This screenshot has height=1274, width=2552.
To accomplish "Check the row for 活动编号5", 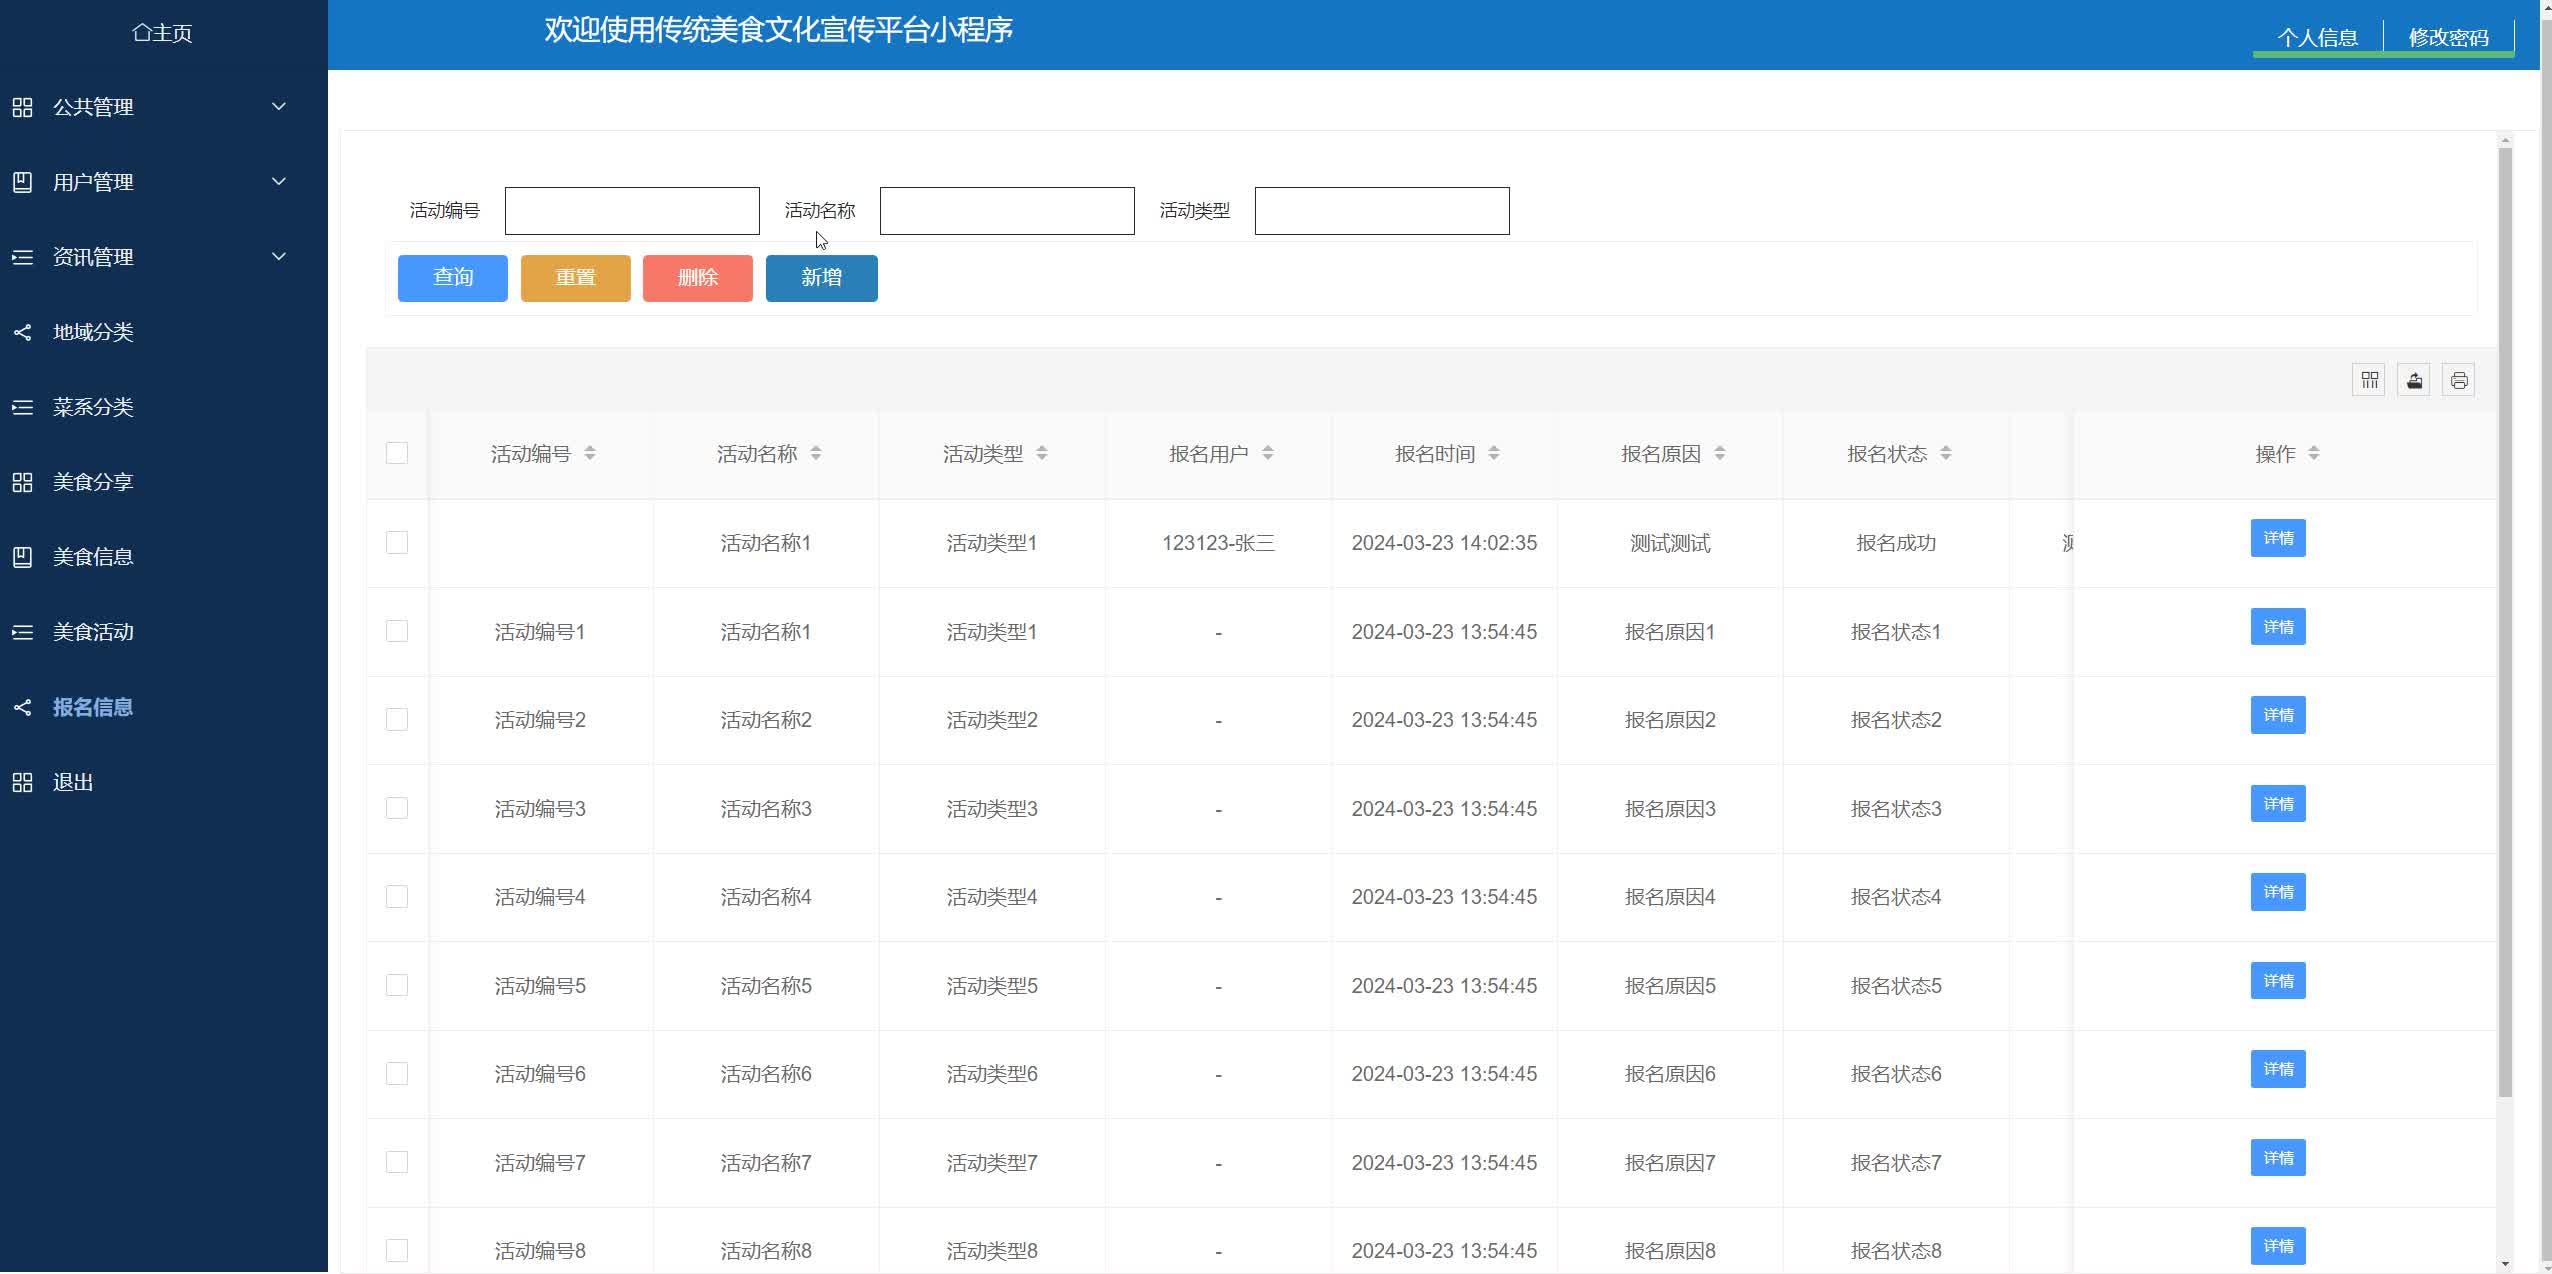I will [397, 985].
